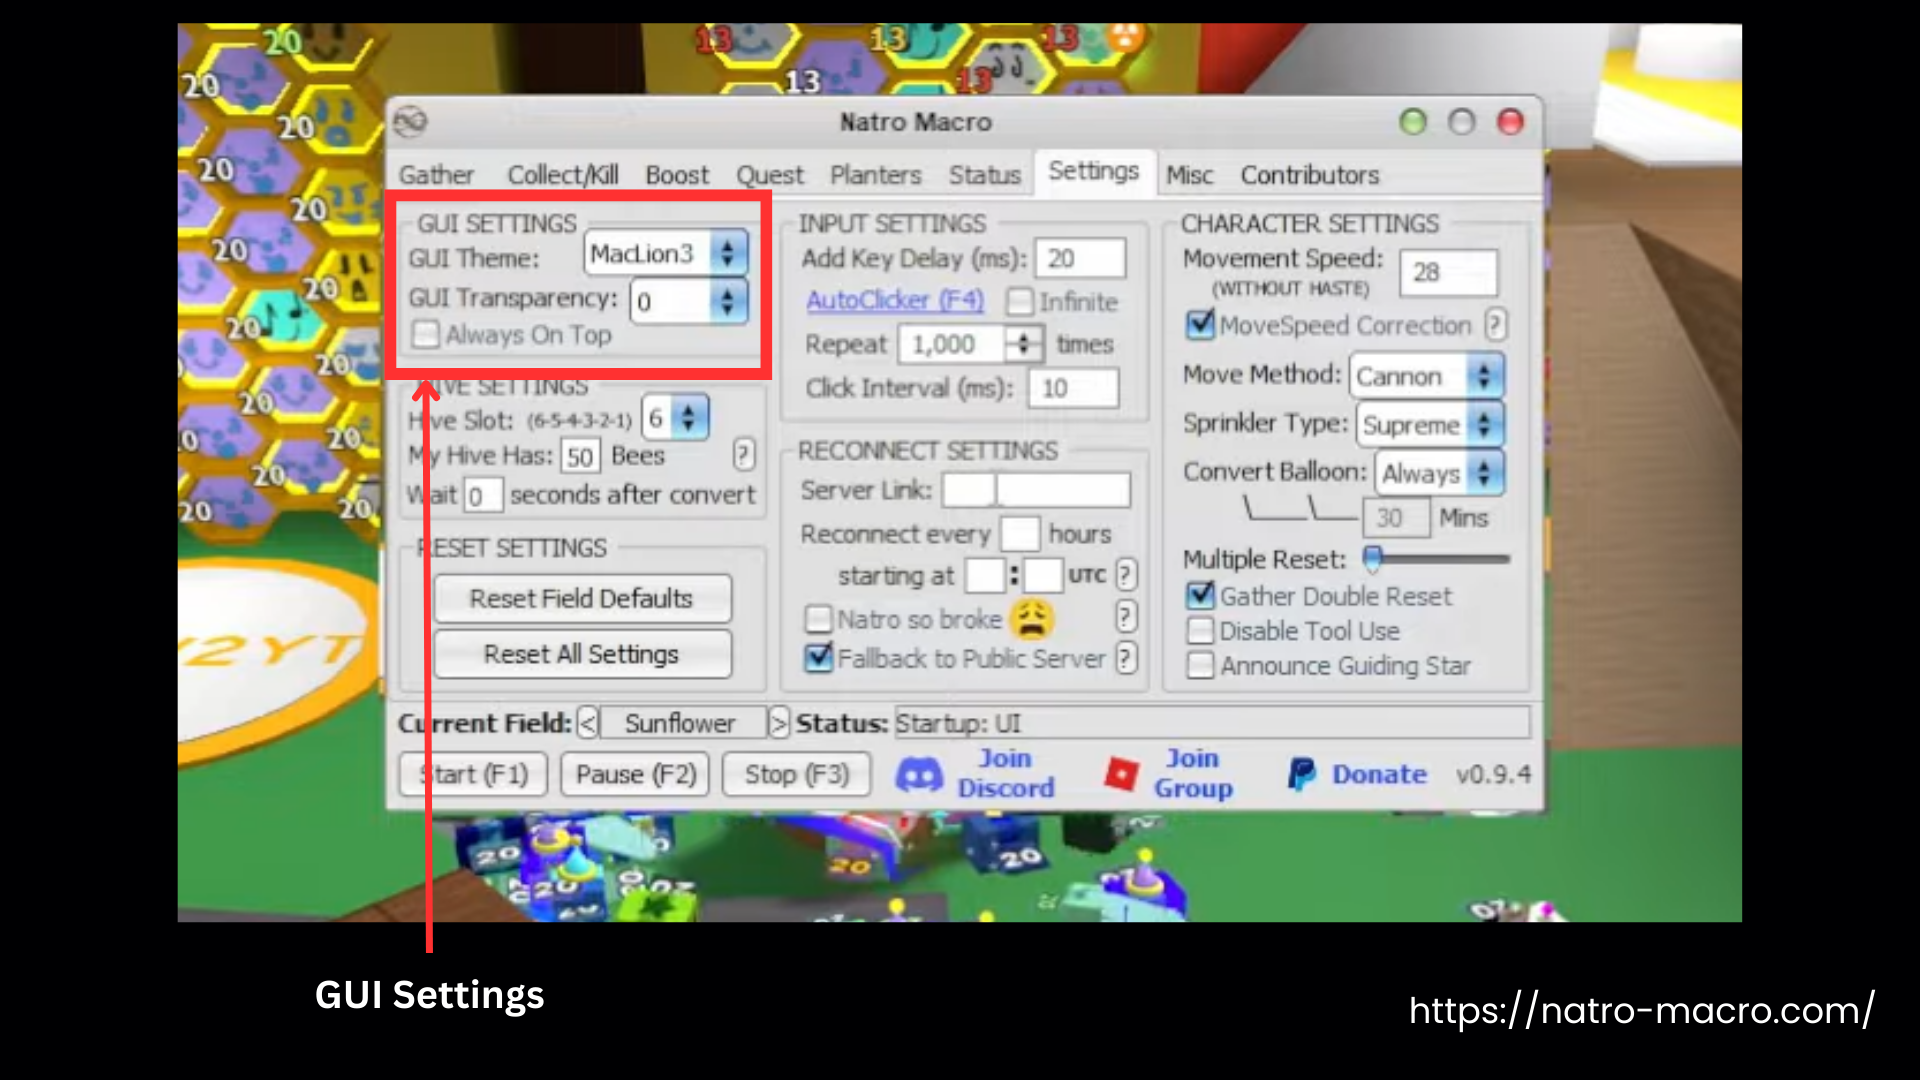Disable the Gather Double Reset checkbox
1920x1080 pixels.
(1200, 596)
